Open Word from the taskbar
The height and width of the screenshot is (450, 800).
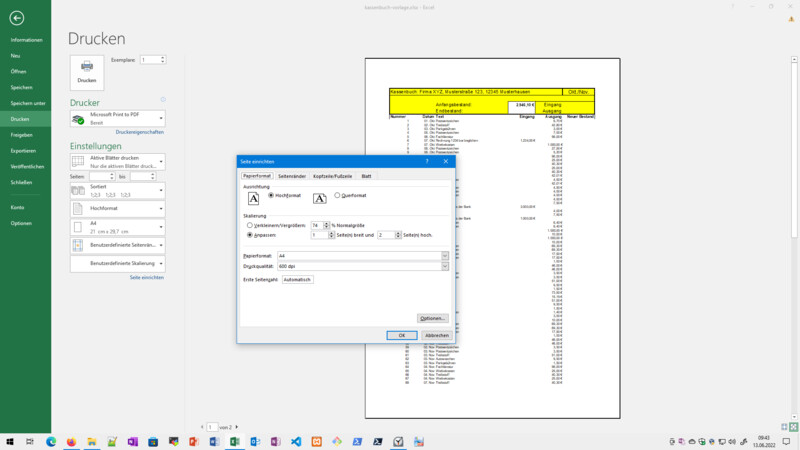[x=214, y=441]
